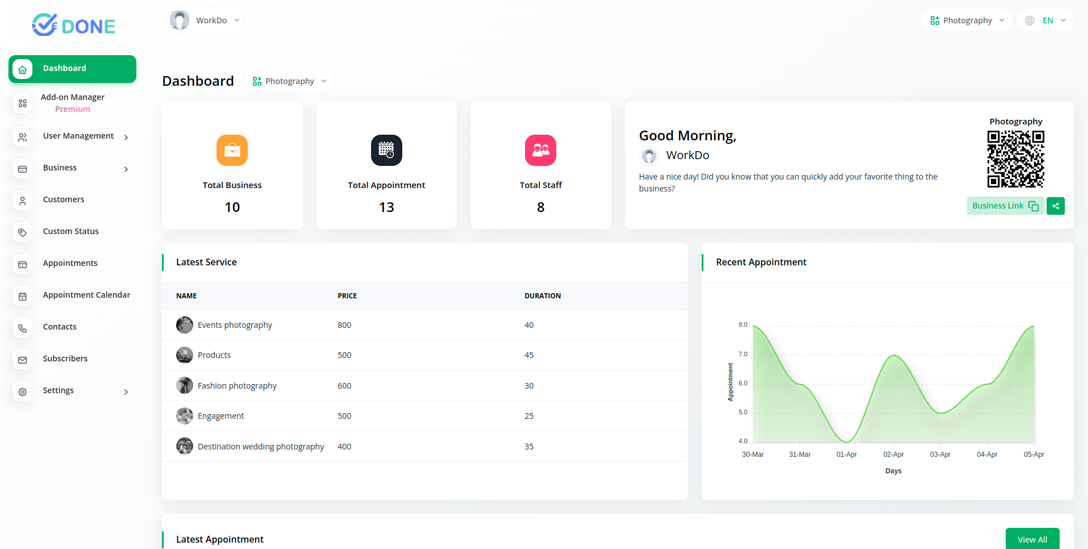
Task: Click the Add-on Manager grid icon
Action: coord(22,103)
